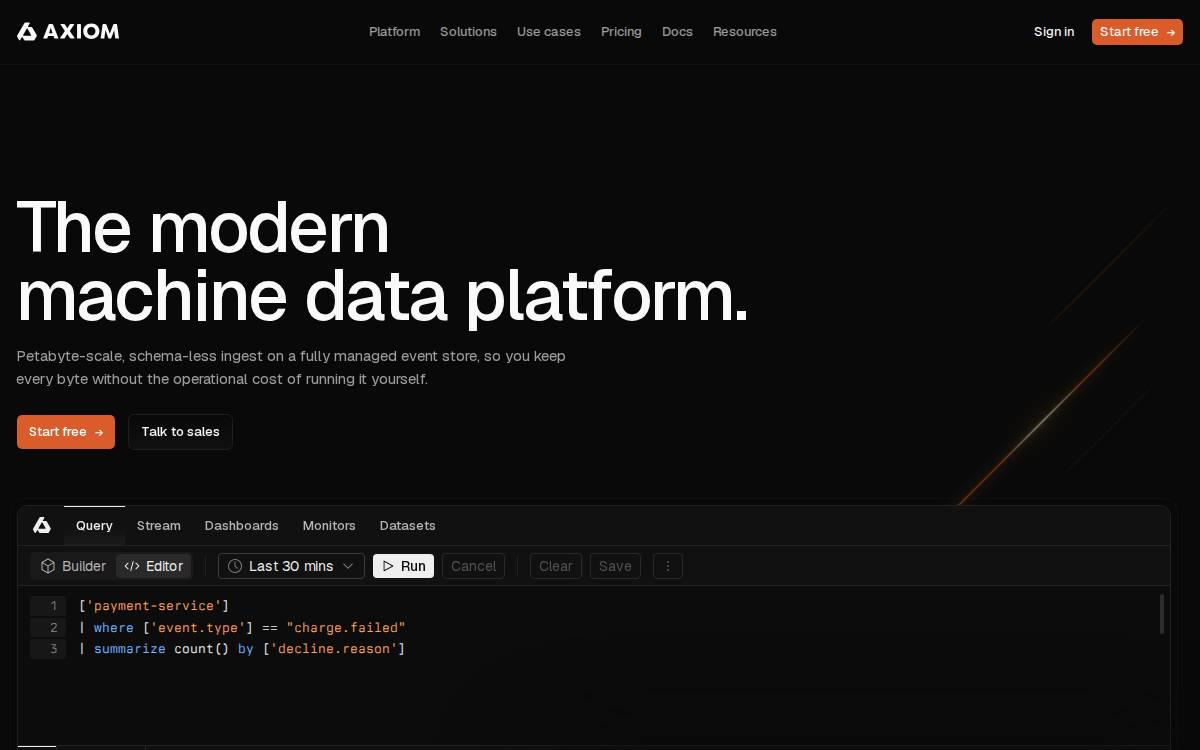
Task: Open the Docs link
Action: 677,32
